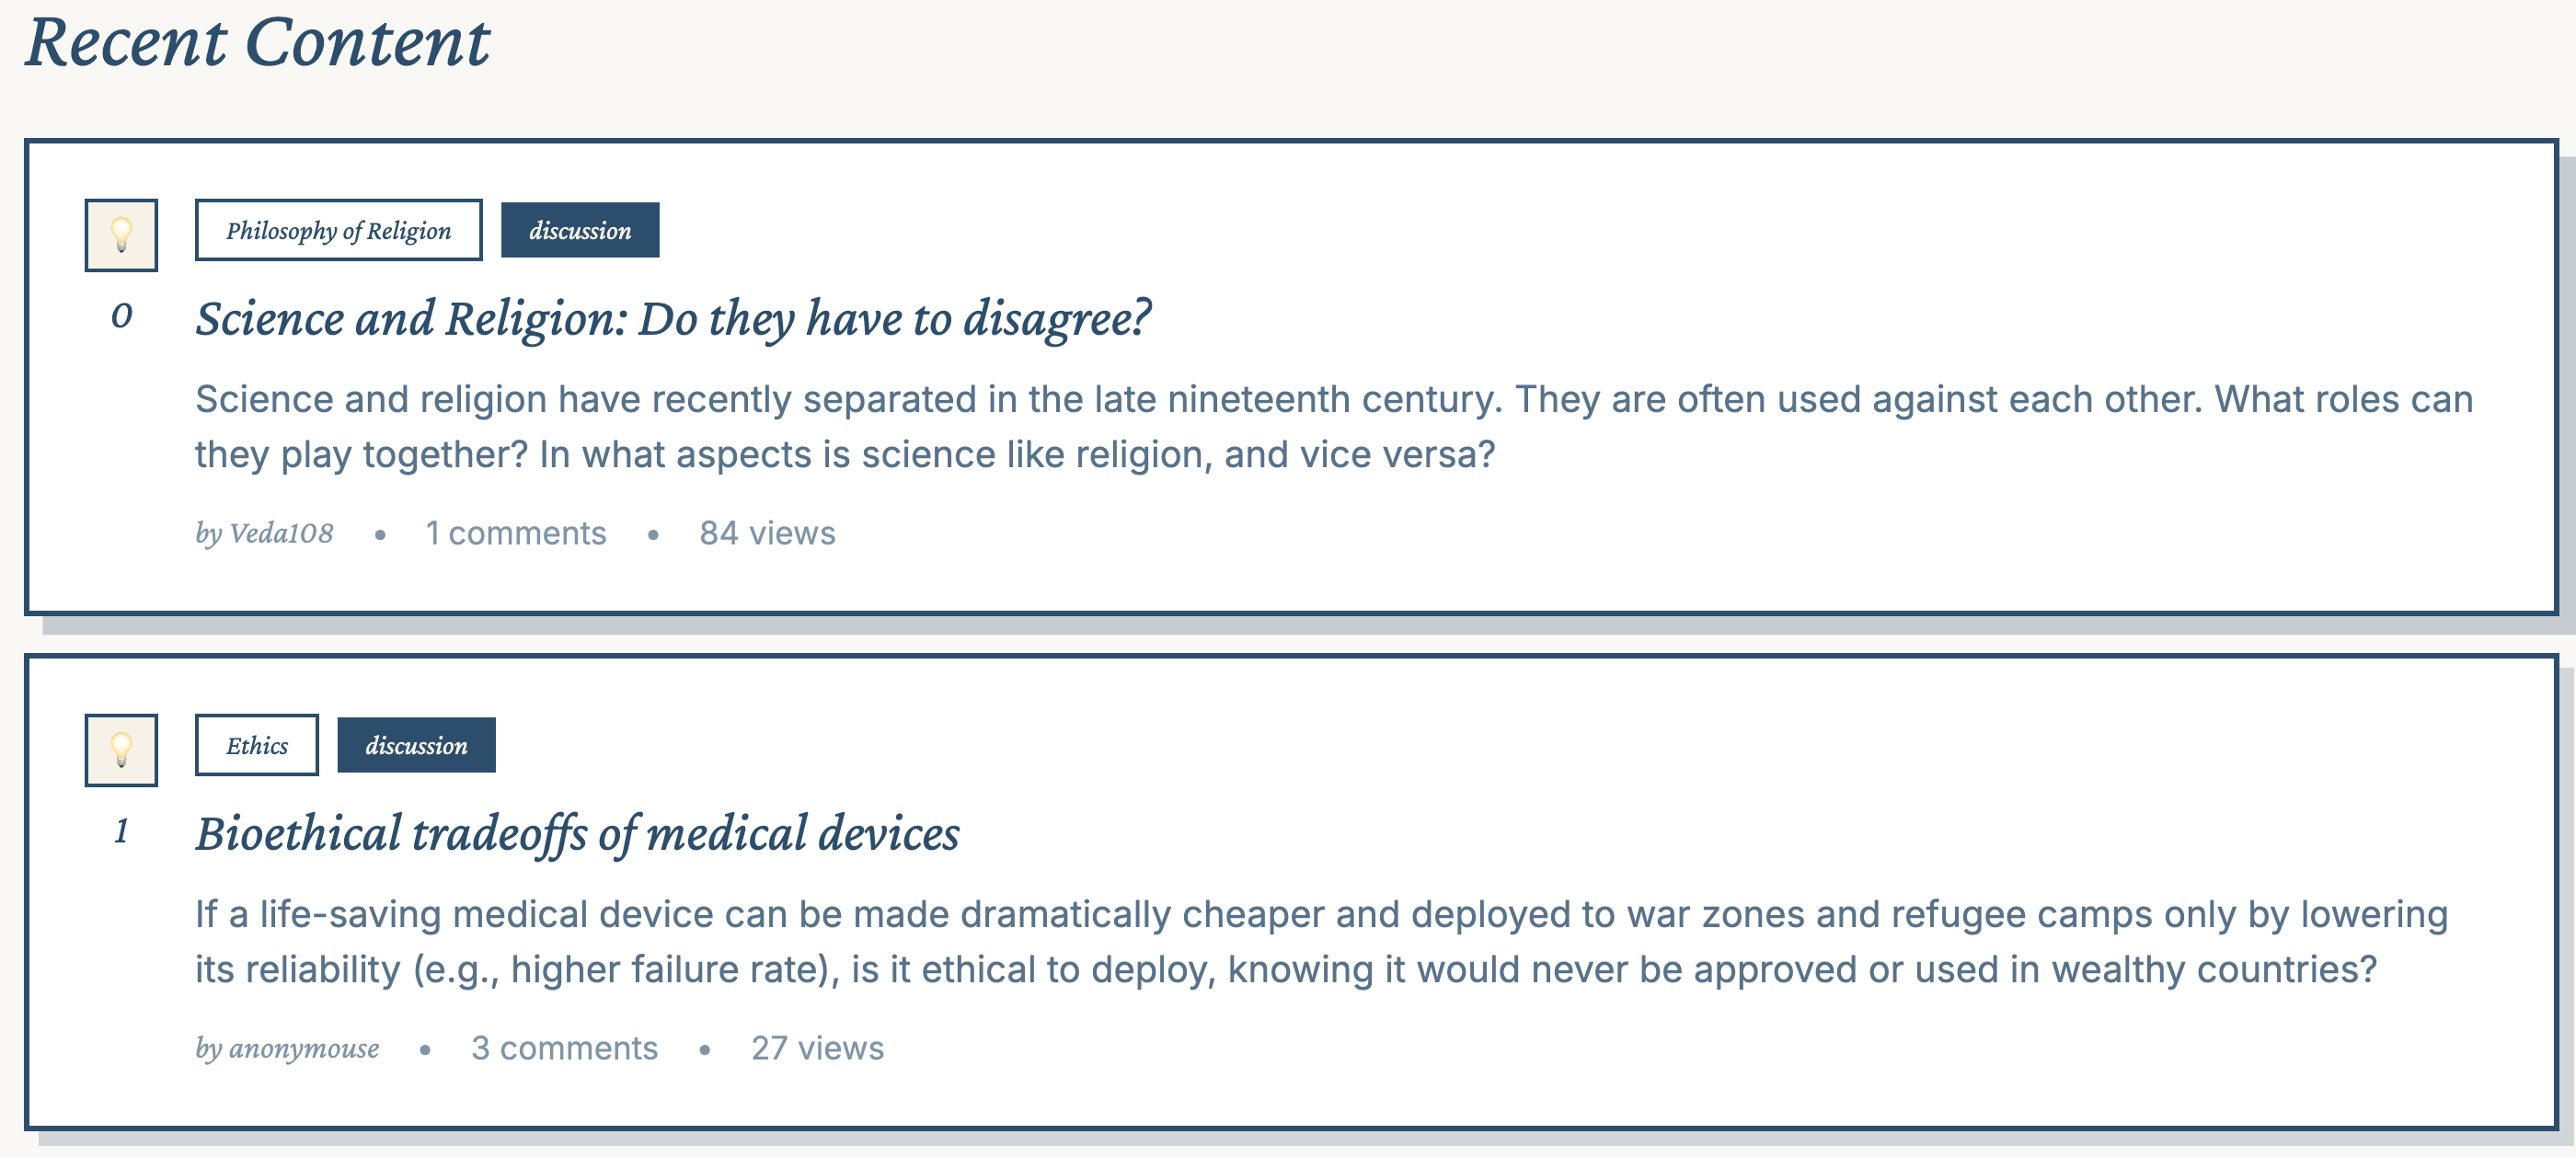Open the Bioethical tradeoffs of medical devices post
2576x1157 pixels.
click(x=577, y=834)
